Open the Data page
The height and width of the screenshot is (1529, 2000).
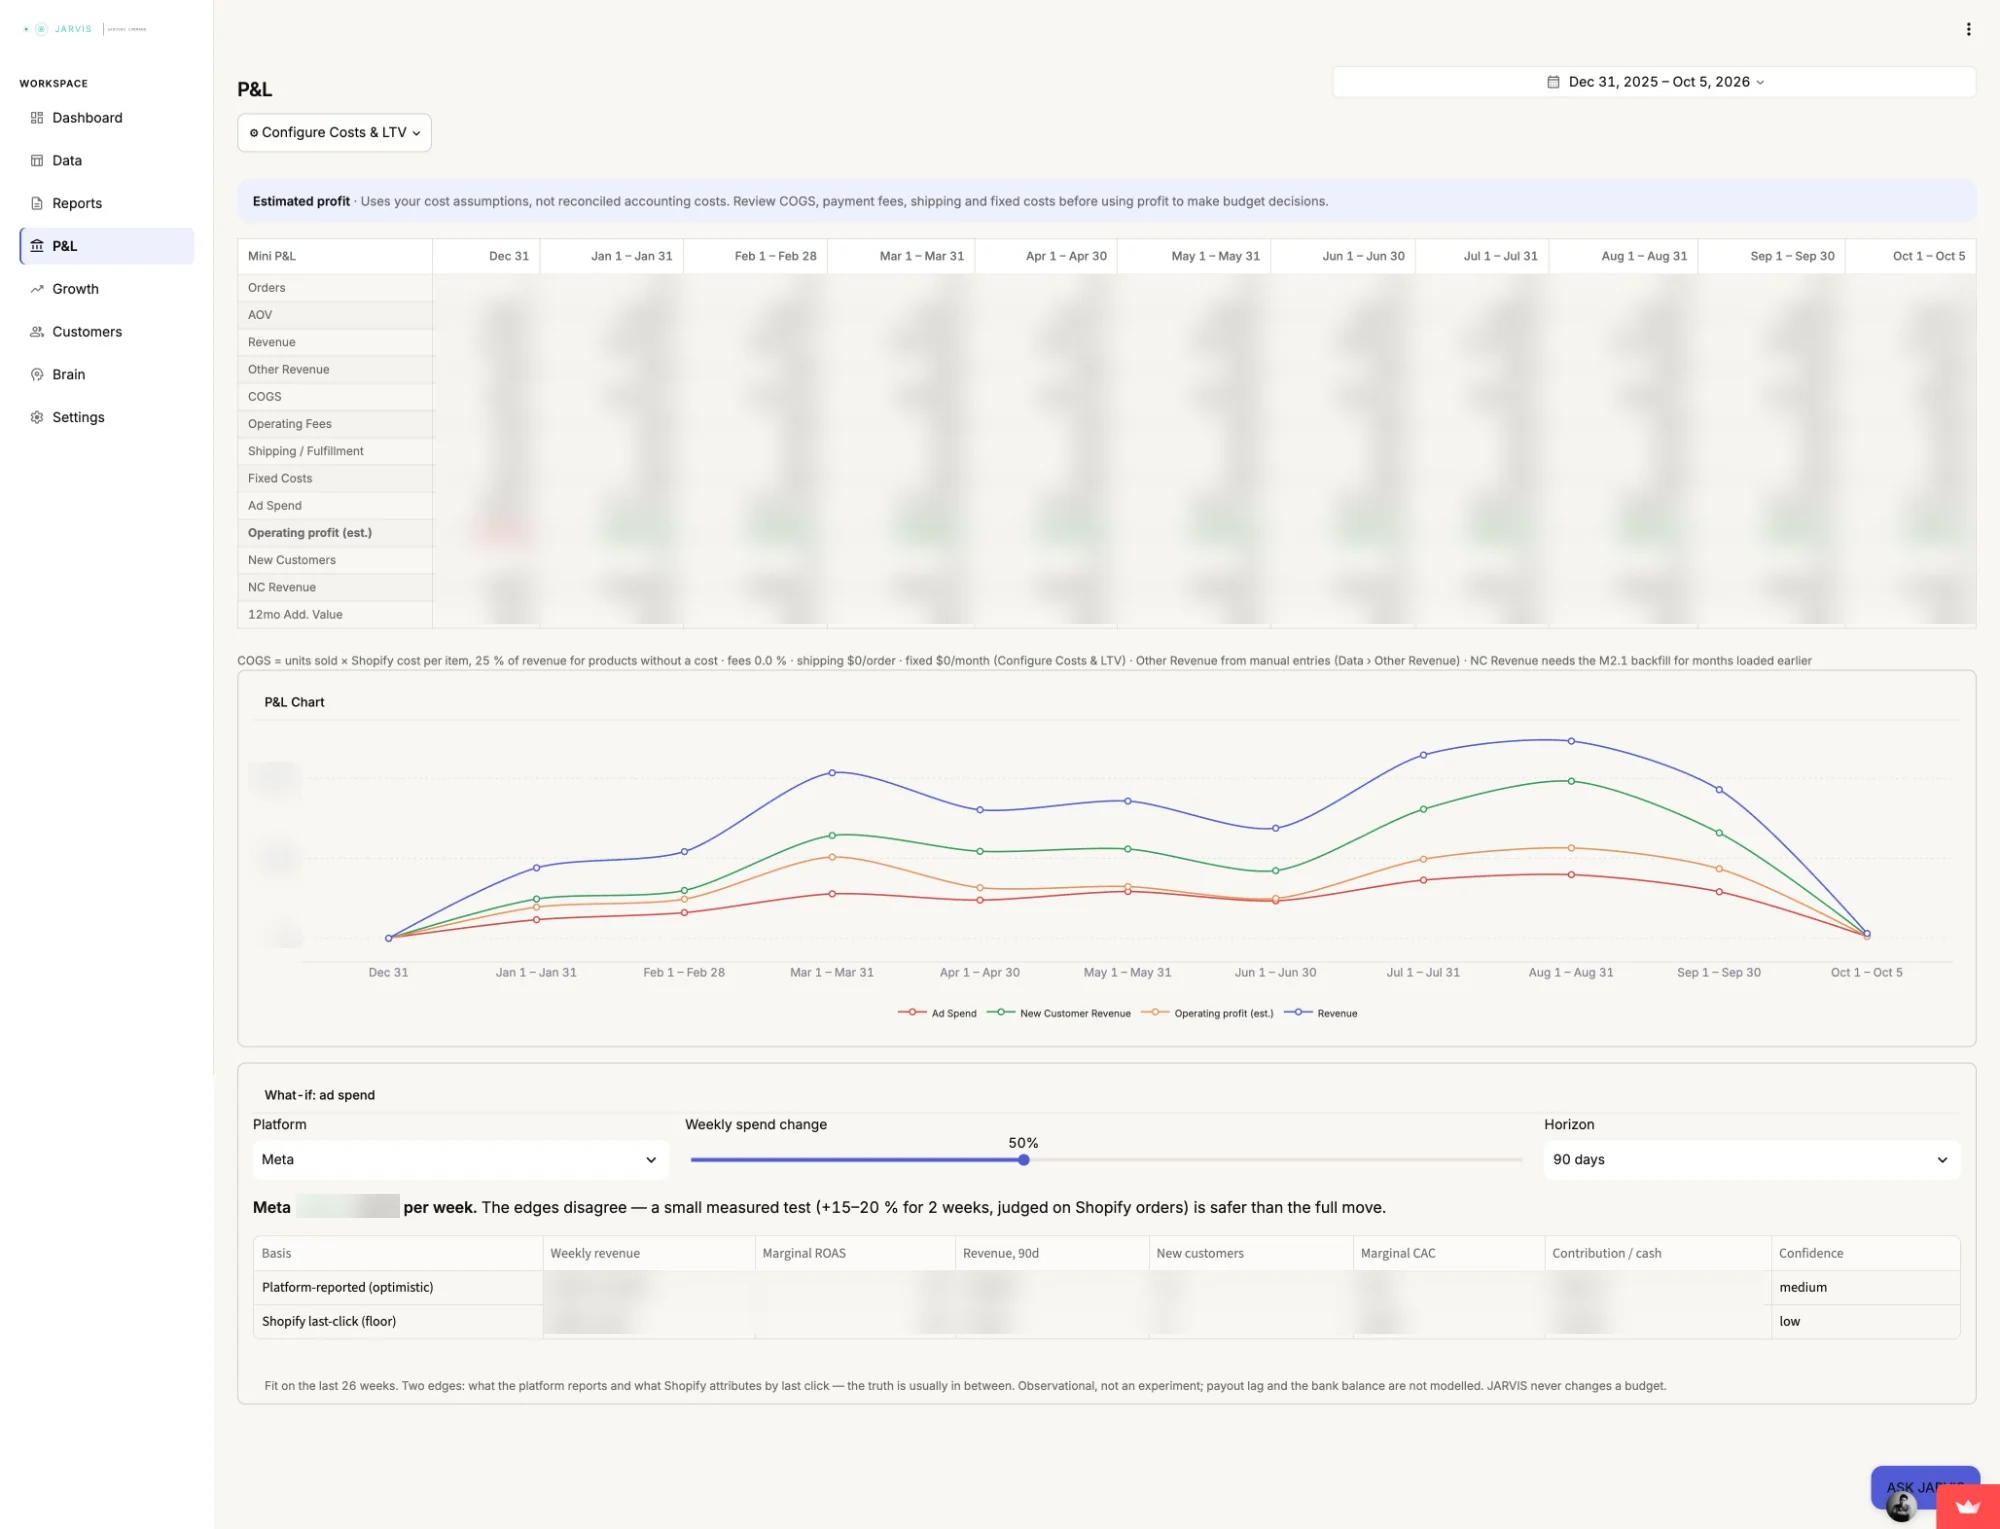[x=107, y=161]
